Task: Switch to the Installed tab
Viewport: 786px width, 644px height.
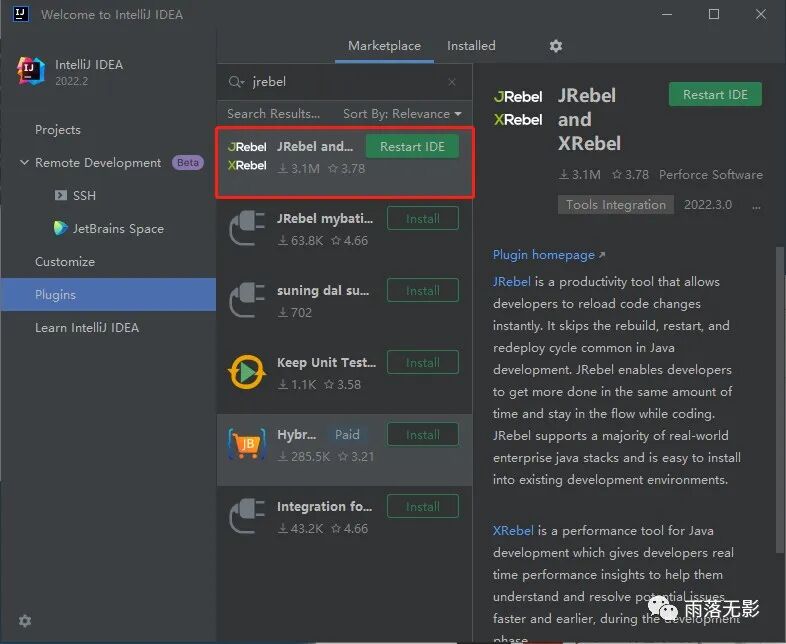Action: point(471,46)
